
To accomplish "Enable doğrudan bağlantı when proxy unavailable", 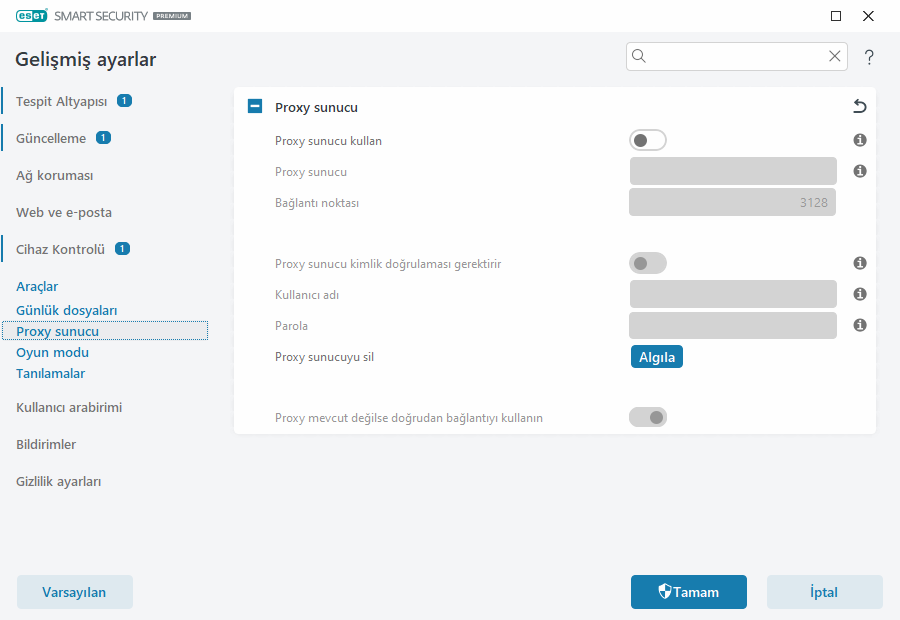I will pyautogui.click(x=648, y=417).
